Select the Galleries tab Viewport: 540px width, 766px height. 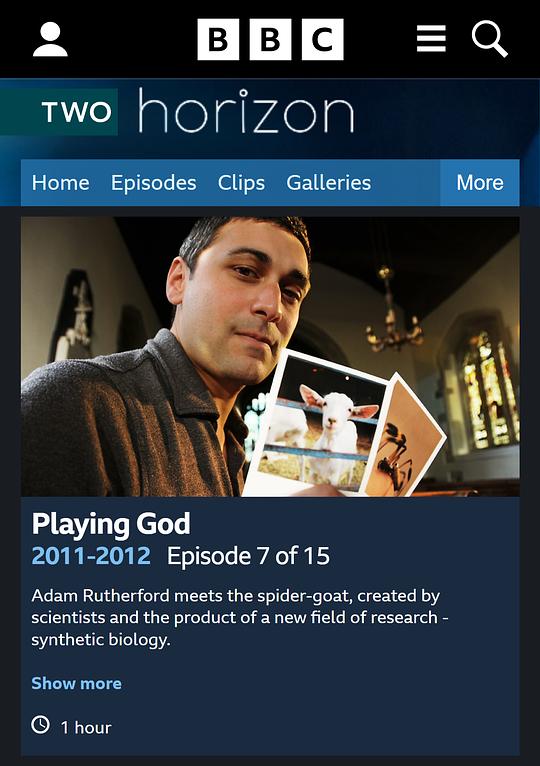coord(328,183)
